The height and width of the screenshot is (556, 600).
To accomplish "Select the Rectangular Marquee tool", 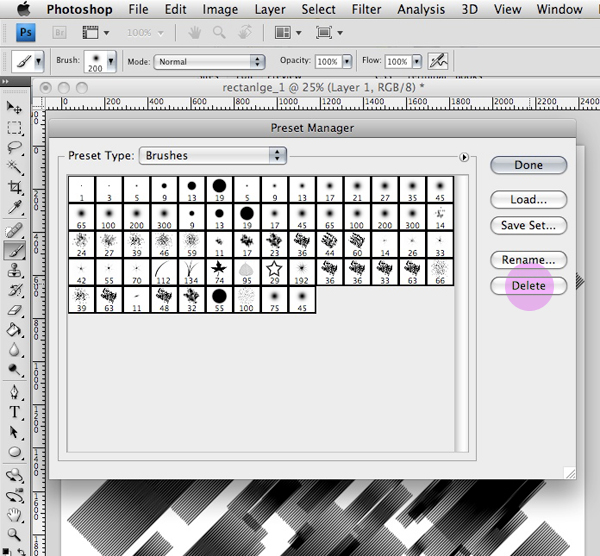I will point(15,128).
